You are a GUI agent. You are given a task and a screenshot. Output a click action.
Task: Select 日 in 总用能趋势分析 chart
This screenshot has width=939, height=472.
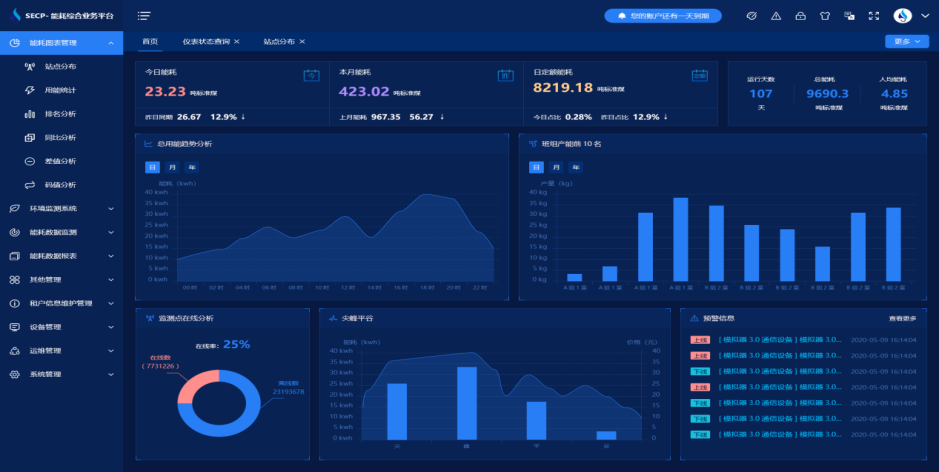pyautogui.click(x=152, y=167)
